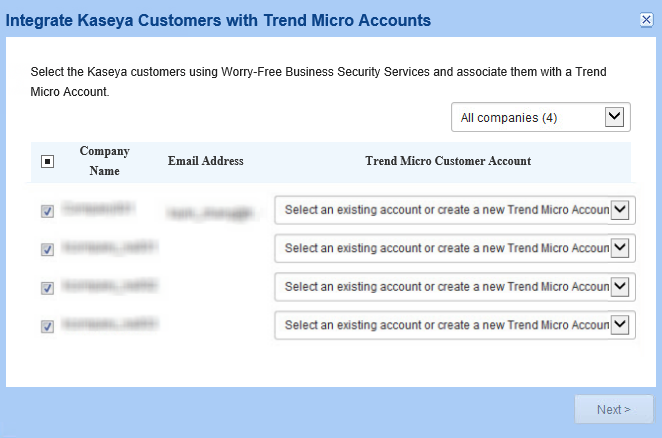Screen dimensions: 662x438
Task: Click the Email Address column header
Action: coord(205,161)
